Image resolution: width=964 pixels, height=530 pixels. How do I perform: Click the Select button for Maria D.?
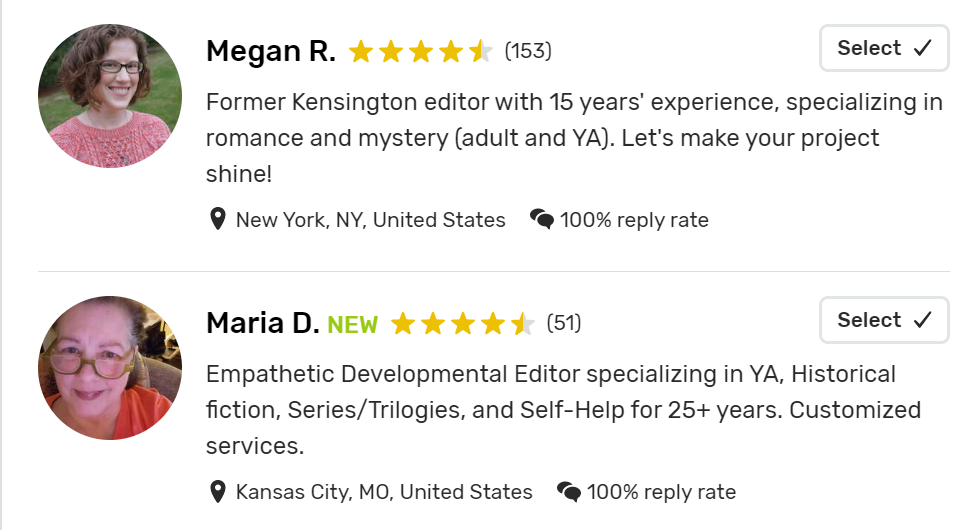[x=884, y=320]
